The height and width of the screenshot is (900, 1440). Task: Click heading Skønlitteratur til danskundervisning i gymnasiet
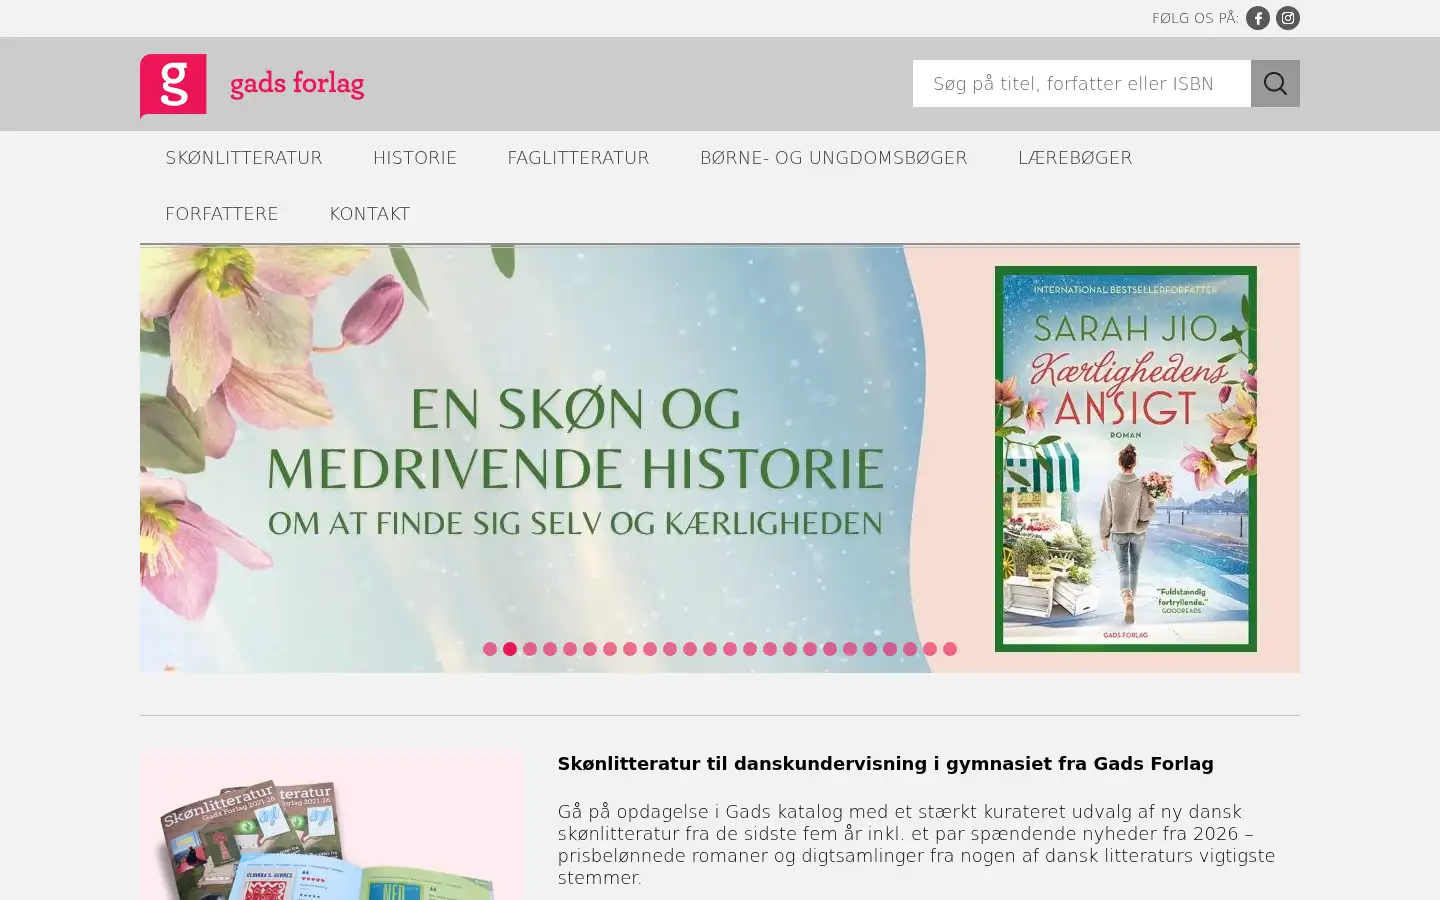point(885,763)
